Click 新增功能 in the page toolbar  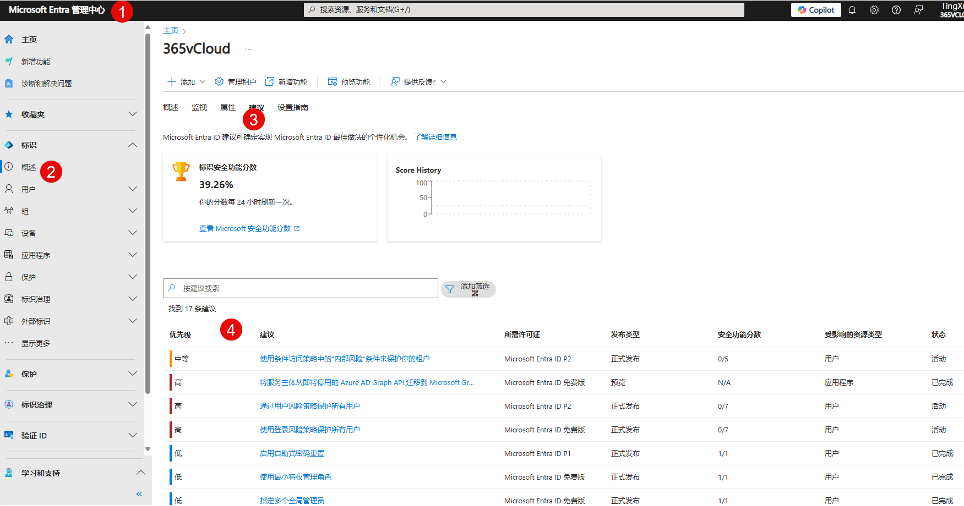pyautogui.click(x=286, y=82)
